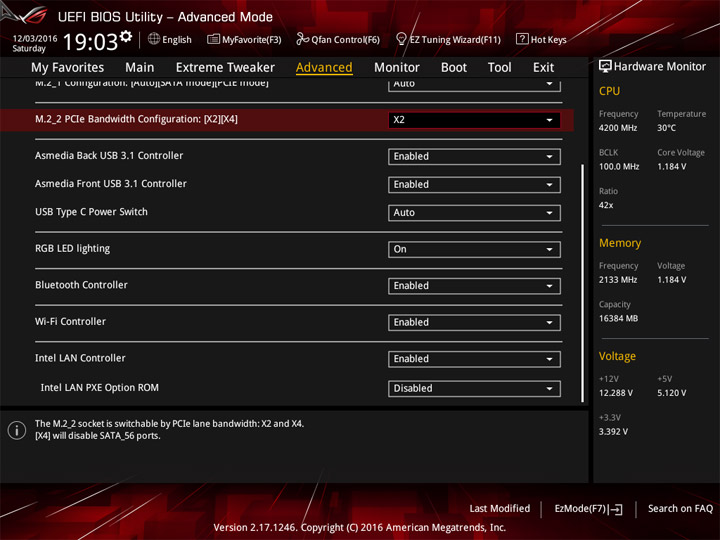This screenshot has width=720, height=540.
Task: Open Asmedia Front USB 3.1 Controller dropdown
Action: click(x=474, y=185)
